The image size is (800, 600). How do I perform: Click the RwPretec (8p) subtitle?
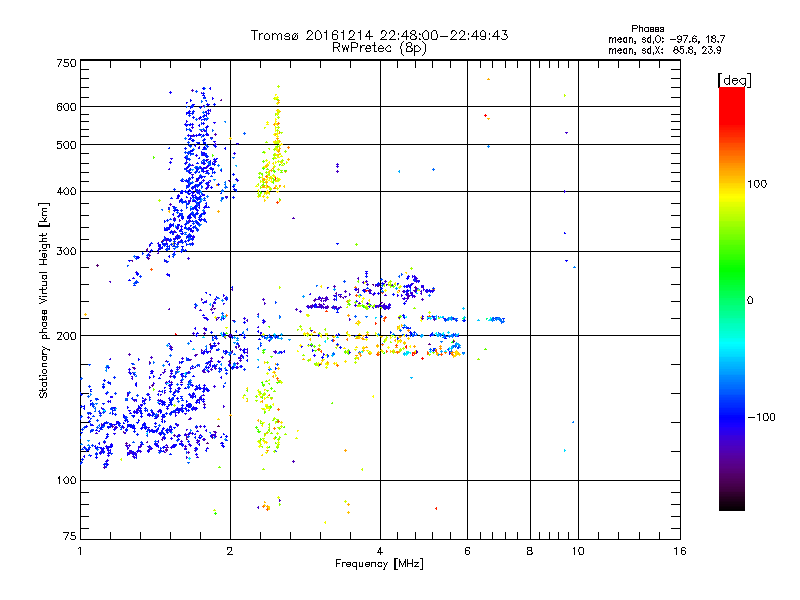pos(379,47)
